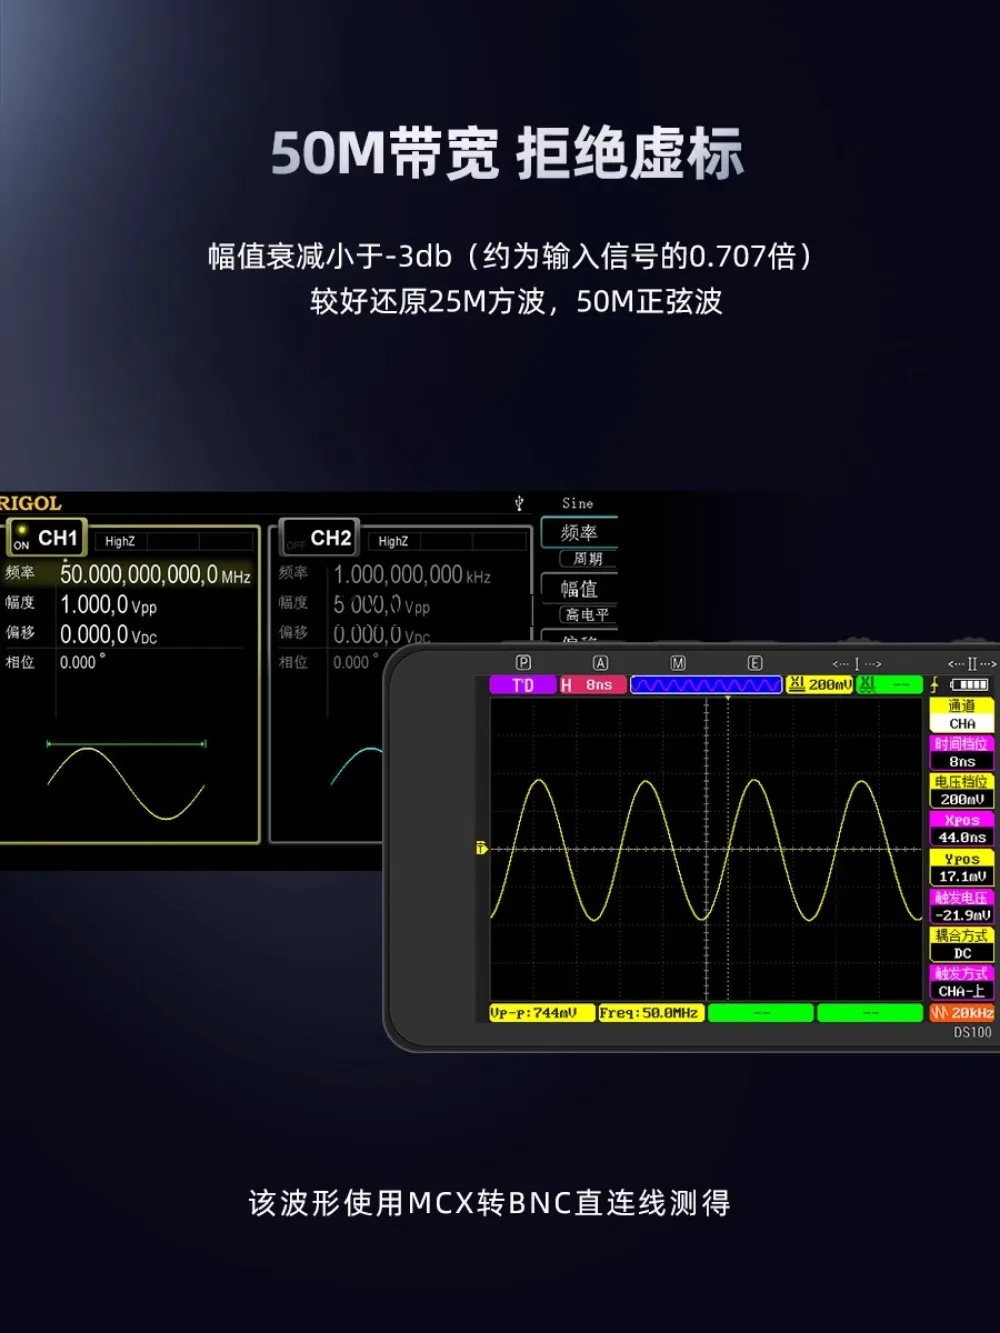Select the CH2 HighZ impedance tab
1000x1333 pixels.
point(393,541)
